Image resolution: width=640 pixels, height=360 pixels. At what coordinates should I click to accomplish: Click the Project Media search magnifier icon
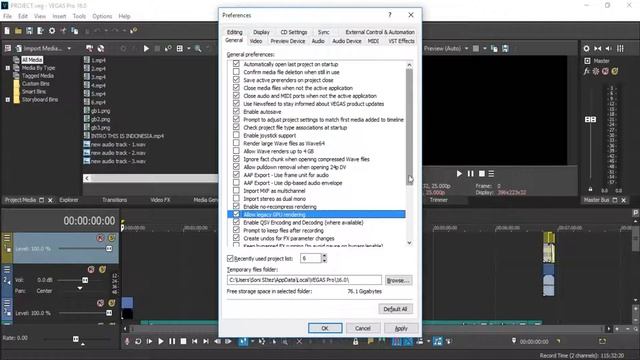point(198,49)
